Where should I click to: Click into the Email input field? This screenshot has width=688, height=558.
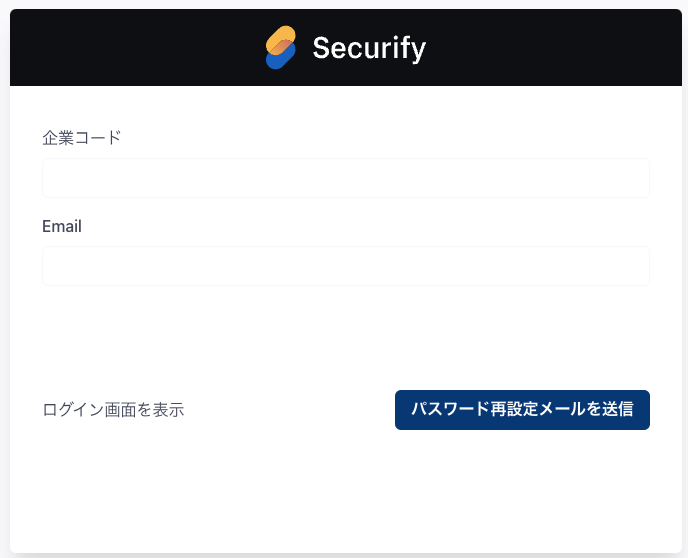(346, 266)
